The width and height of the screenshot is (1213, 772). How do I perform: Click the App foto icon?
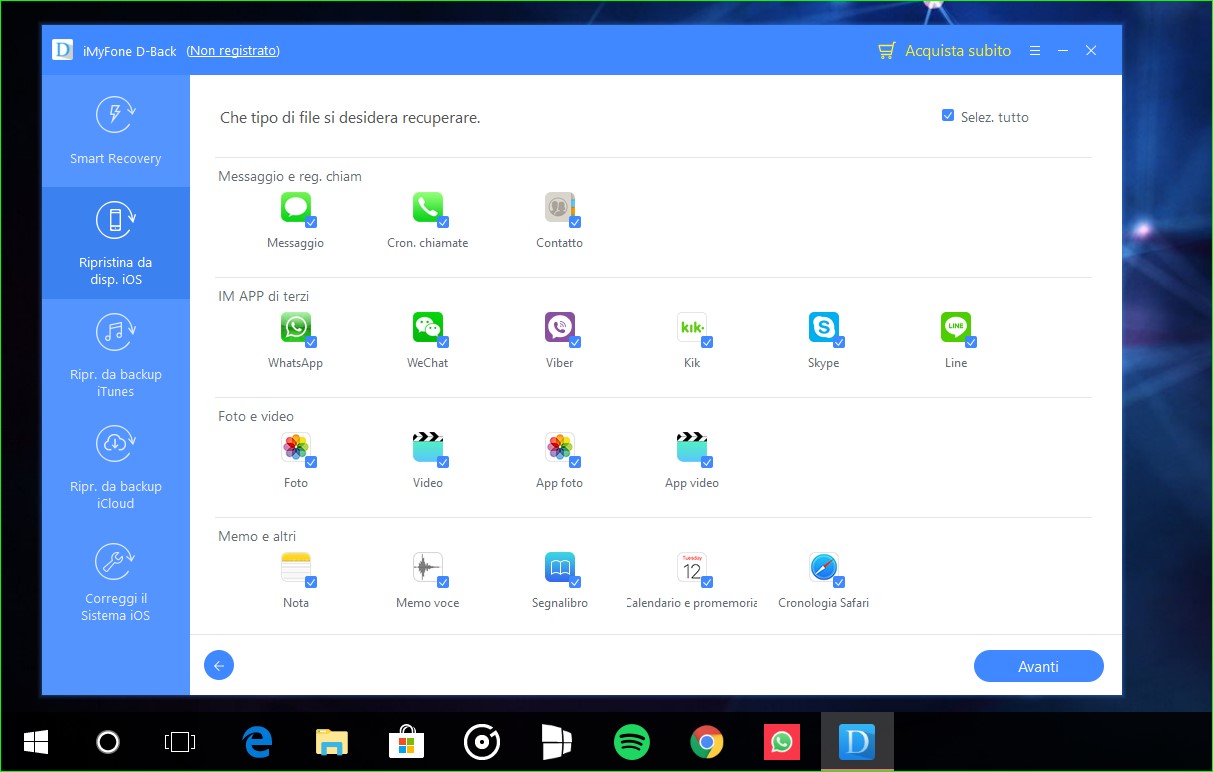pyautogui.click(x=559, y=448)
